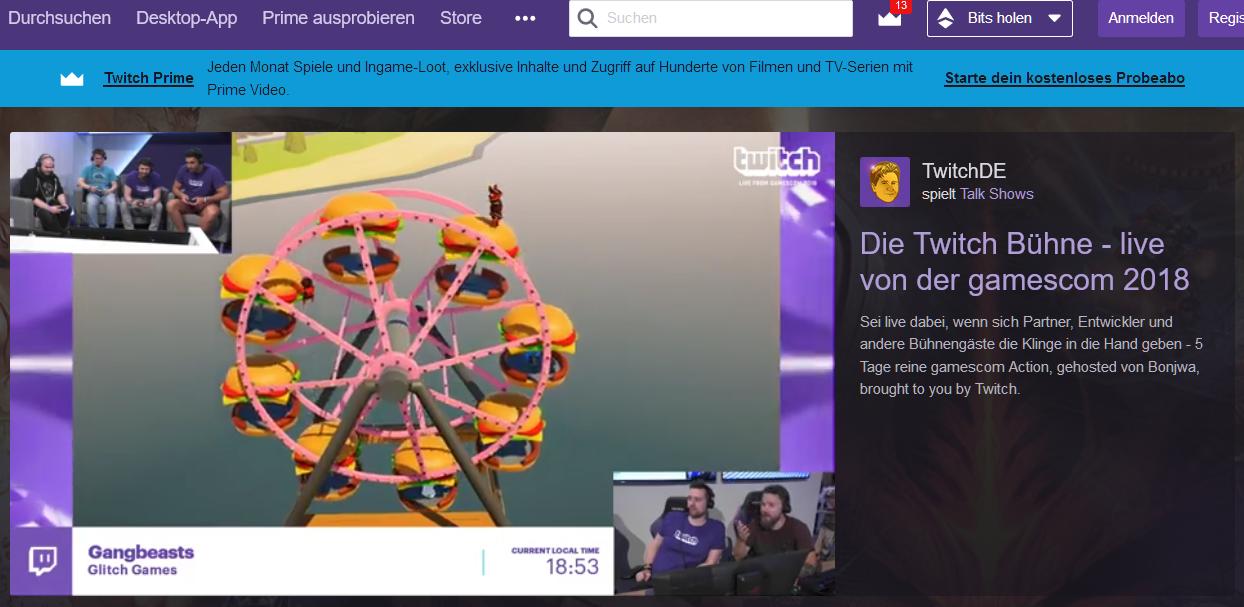This screenshot has width=1244, height=607.
Task: Click the Bits holen button
Action: tap(1000, 18)
